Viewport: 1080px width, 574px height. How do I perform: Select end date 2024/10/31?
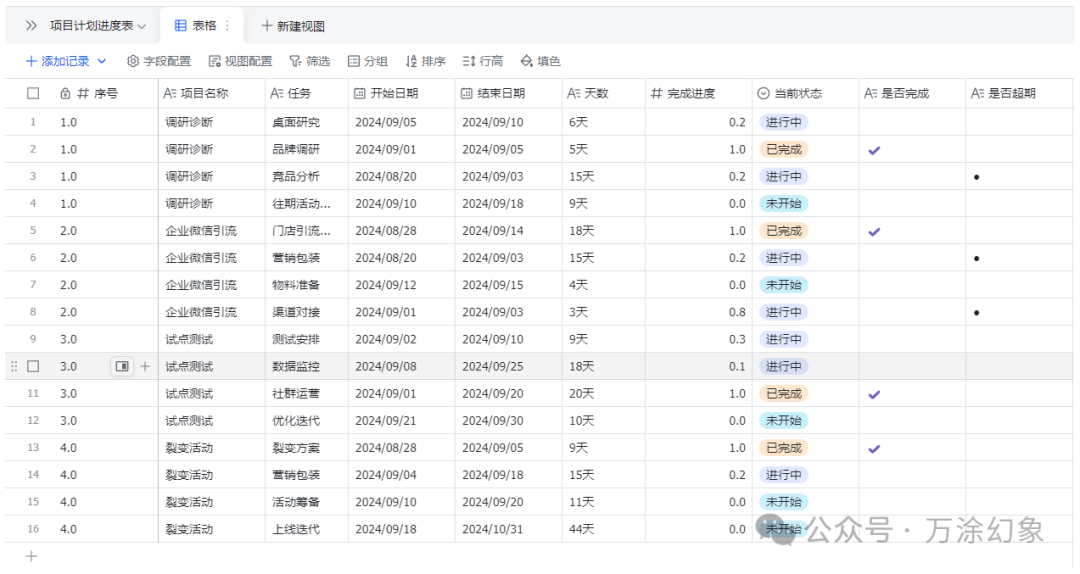[508, 529]
